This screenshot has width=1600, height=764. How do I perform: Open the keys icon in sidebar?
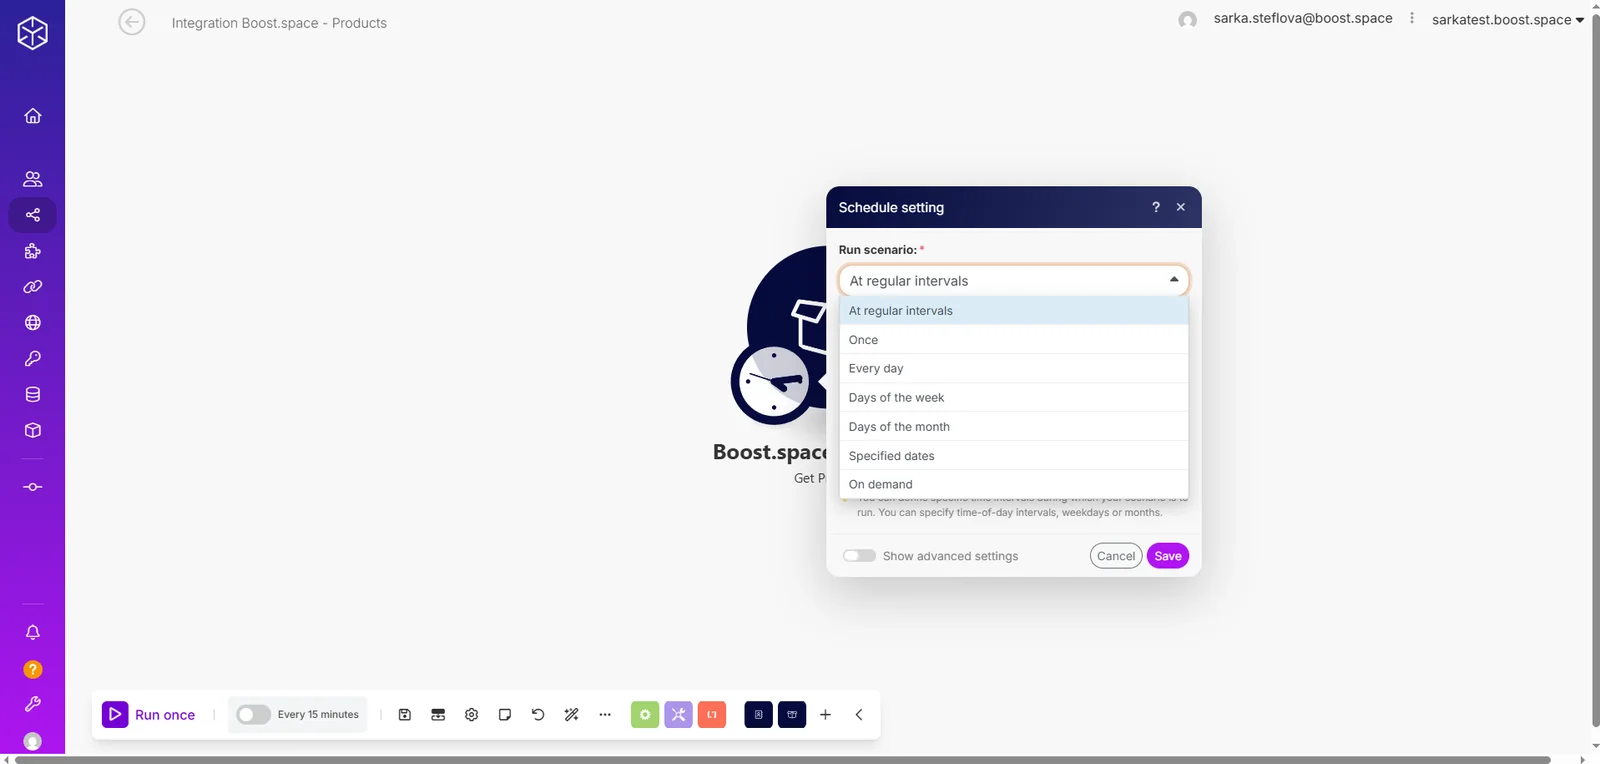33,359
